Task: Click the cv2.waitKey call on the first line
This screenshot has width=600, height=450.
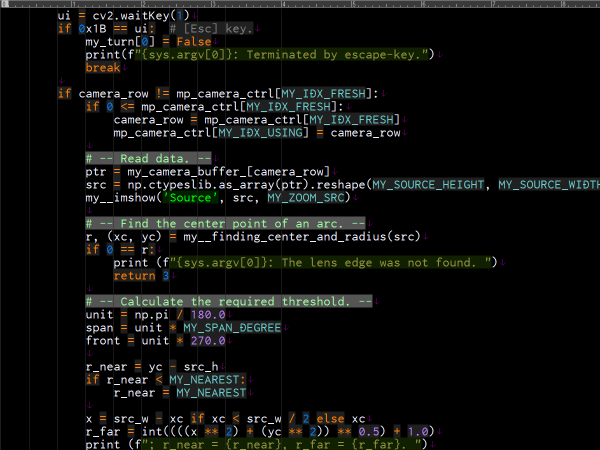Action: [143, 16]
